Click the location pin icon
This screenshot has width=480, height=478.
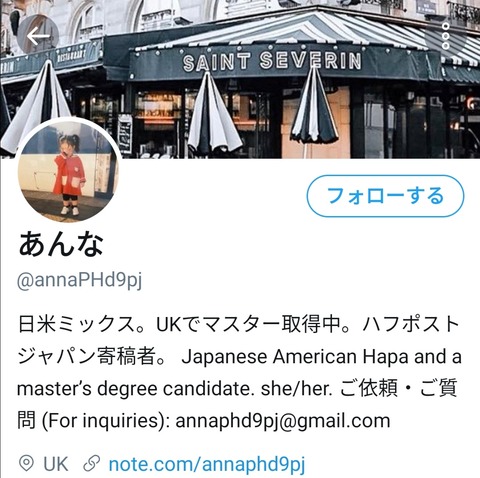pos(26,463)
